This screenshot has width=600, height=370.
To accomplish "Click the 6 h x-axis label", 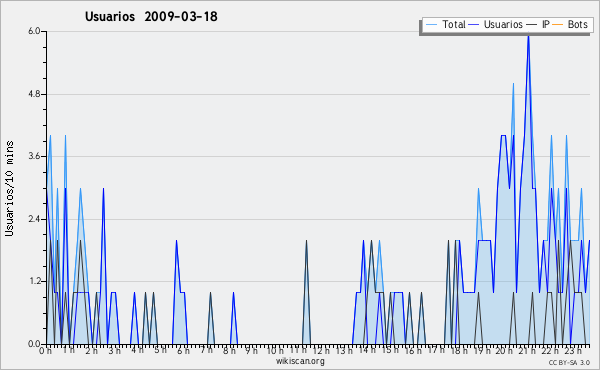I will [x=183, y=350].
